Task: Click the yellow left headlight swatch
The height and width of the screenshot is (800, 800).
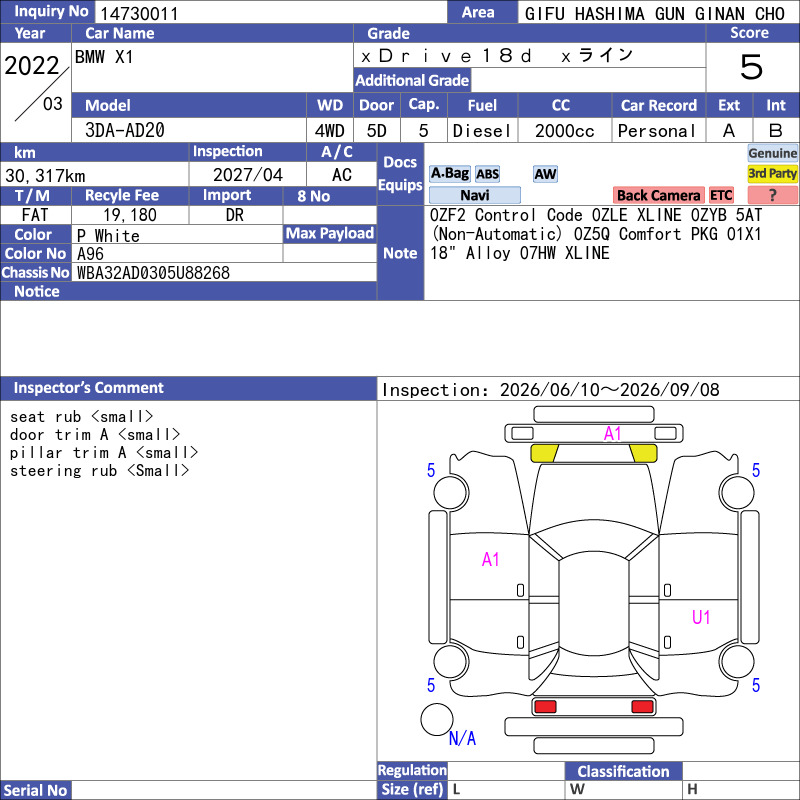Action: tap(545, 453)
